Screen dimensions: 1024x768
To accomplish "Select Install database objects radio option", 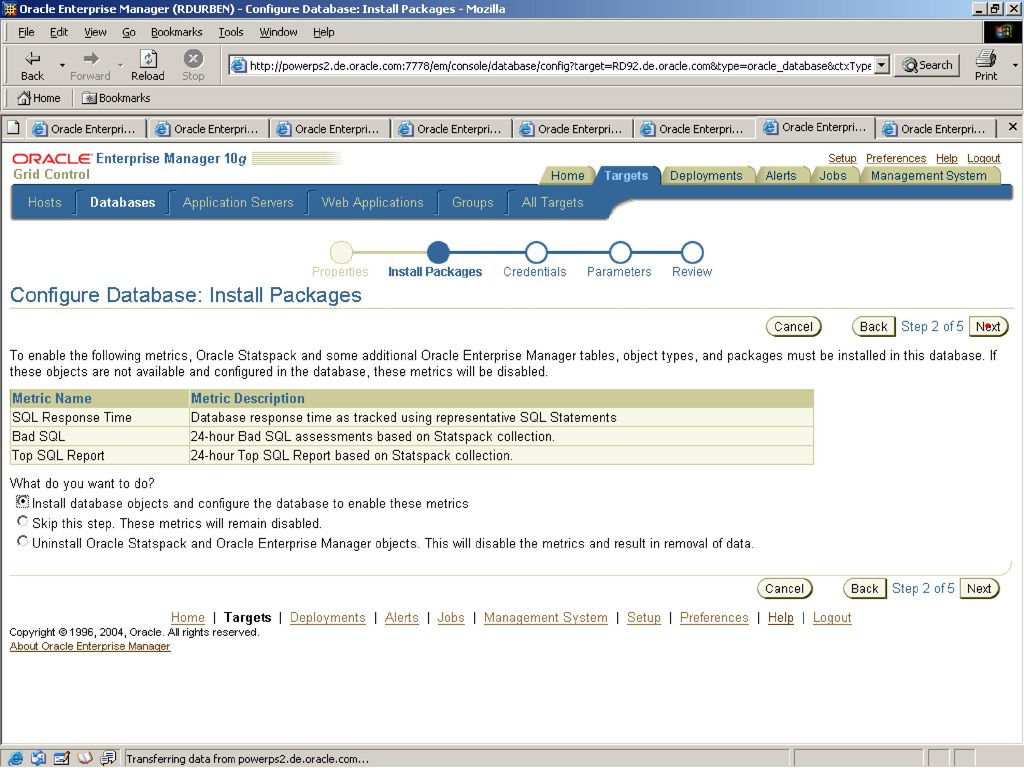I will point(23,502).
